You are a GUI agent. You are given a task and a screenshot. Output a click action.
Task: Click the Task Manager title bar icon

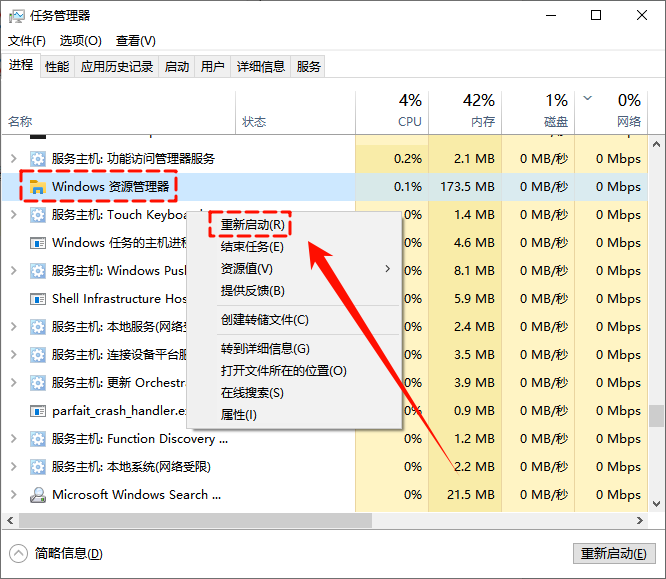click(17, 16)
